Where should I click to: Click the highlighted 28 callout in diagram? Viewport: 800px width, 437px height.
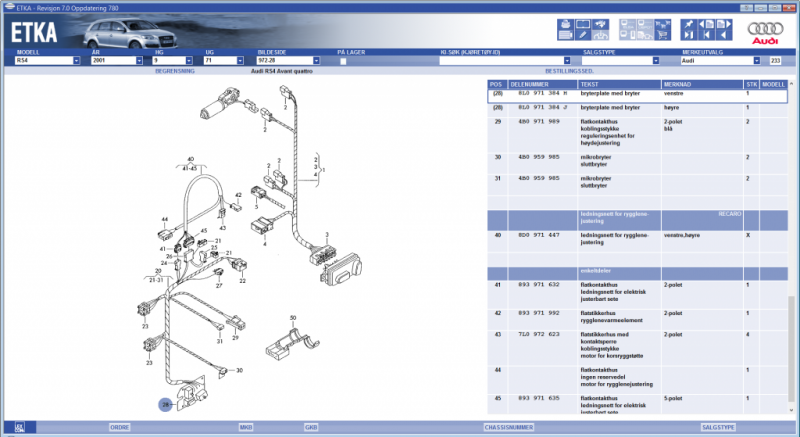(x=165, y=404)
